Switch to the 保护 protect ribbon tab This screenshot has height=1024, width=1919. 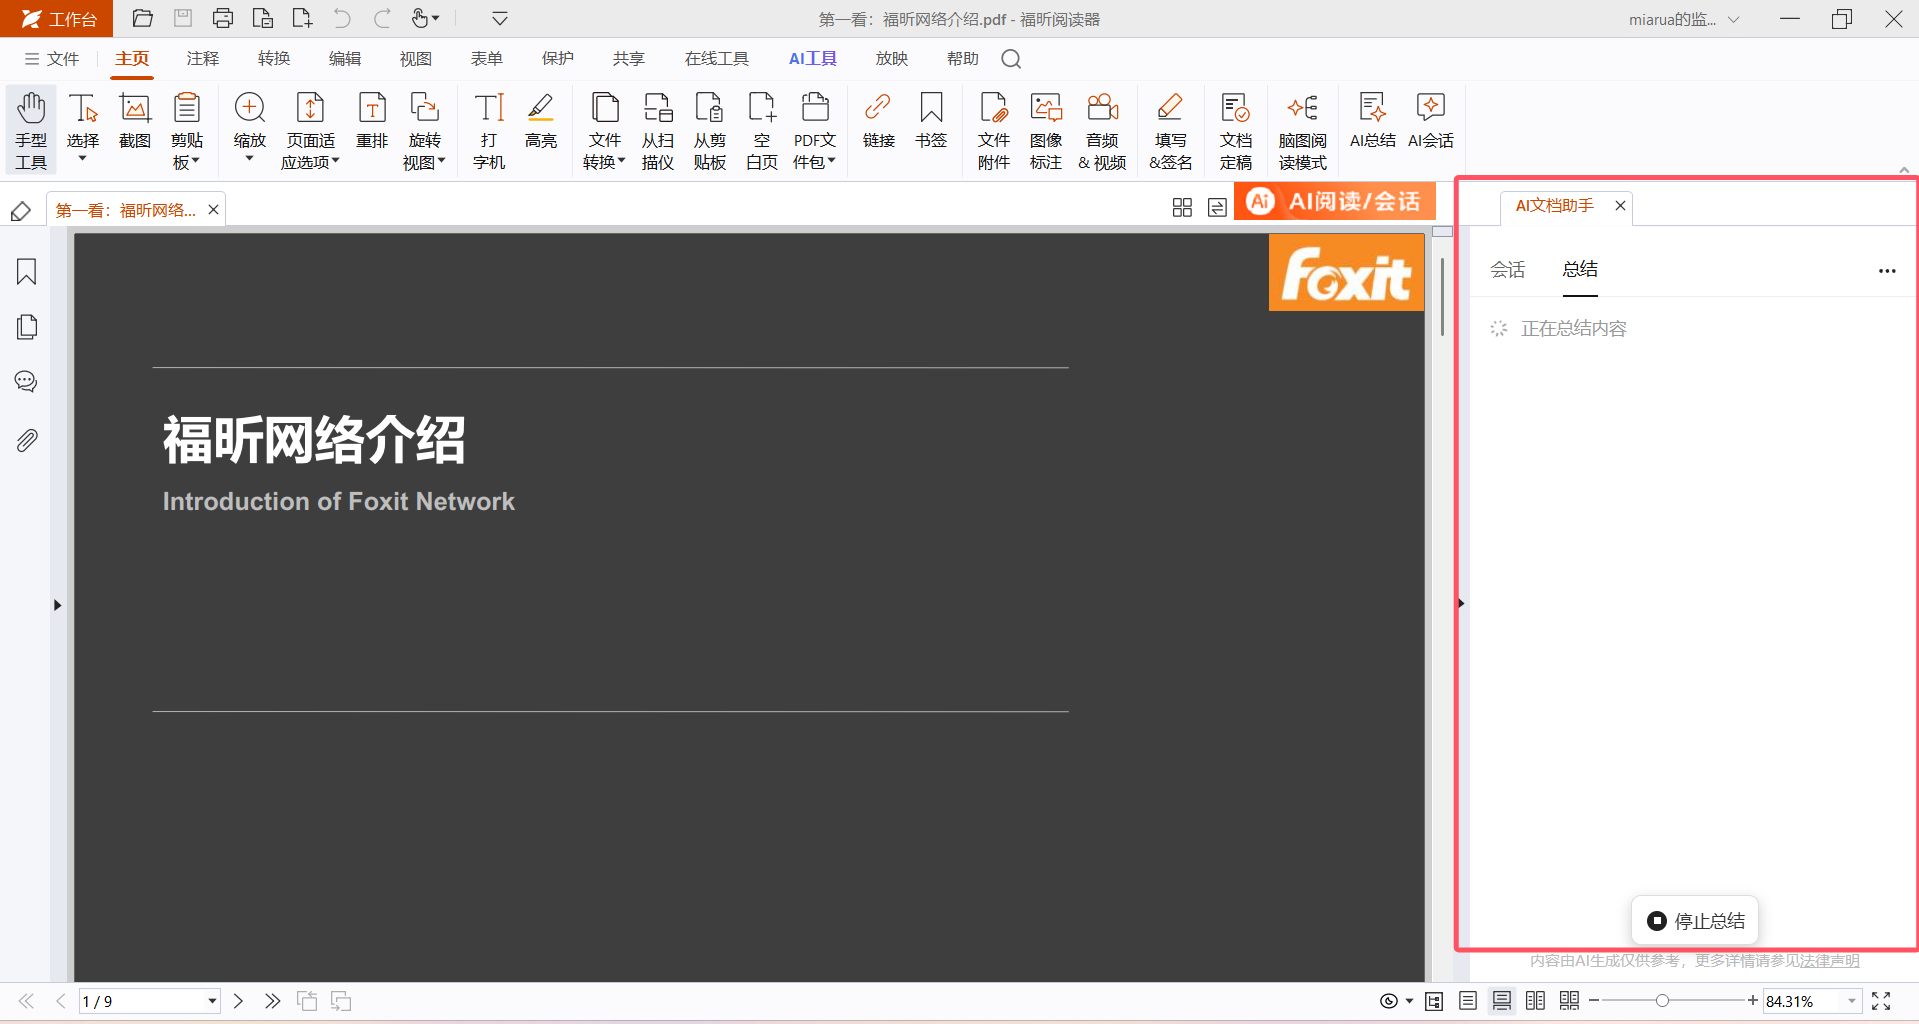[558, 59]
